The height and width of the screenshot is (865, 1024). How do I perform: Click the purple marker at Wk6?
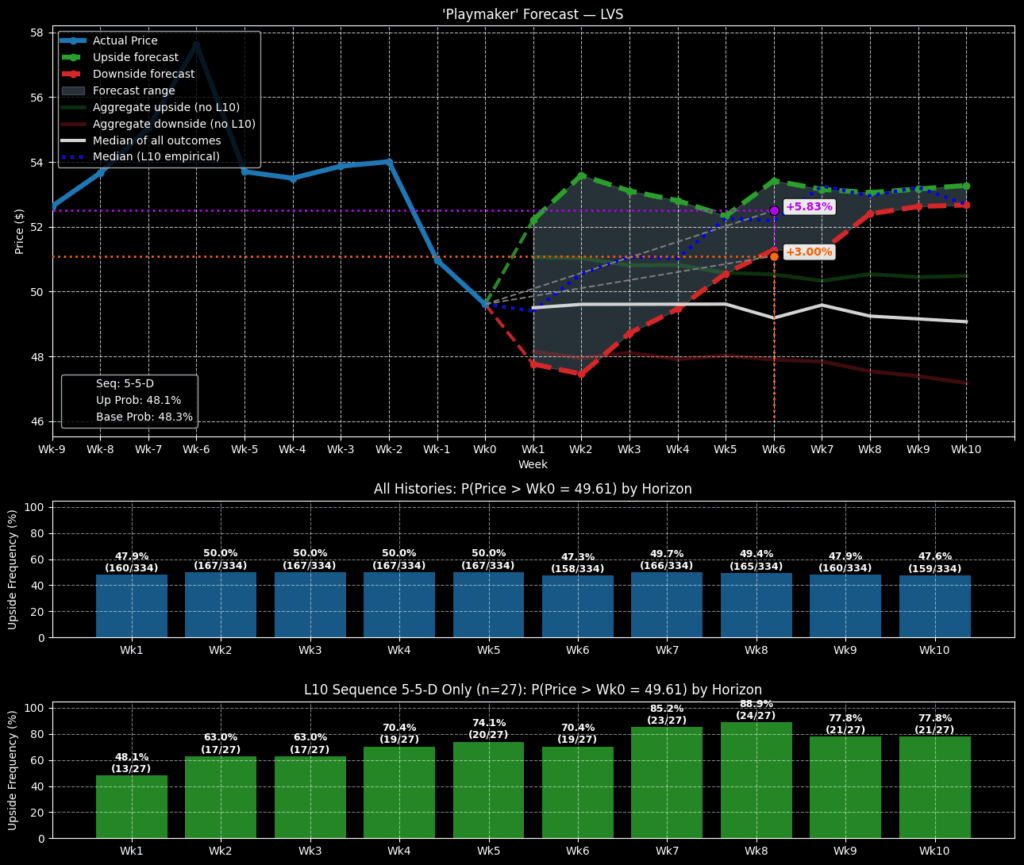point(774,210)
